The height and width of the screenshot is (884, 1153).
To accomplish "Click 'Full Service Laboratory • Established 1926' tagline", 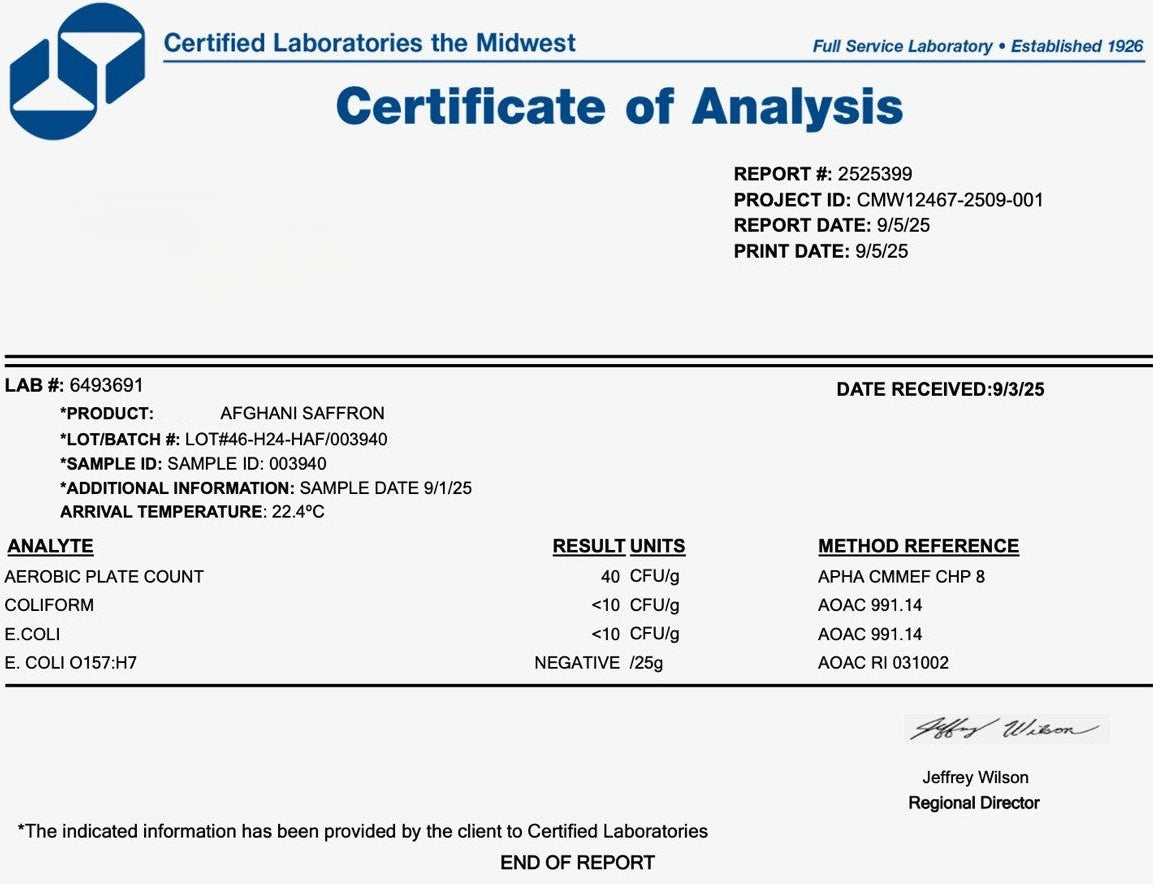I will (977, 46).
